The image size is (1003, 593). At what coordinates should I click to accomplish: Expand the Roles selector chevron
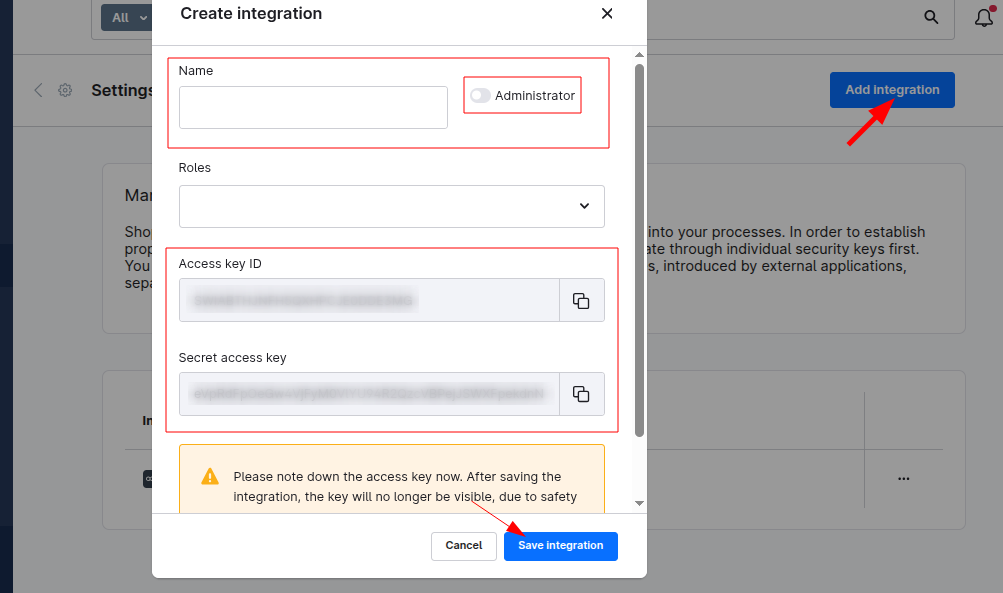[x=584, y=205]
